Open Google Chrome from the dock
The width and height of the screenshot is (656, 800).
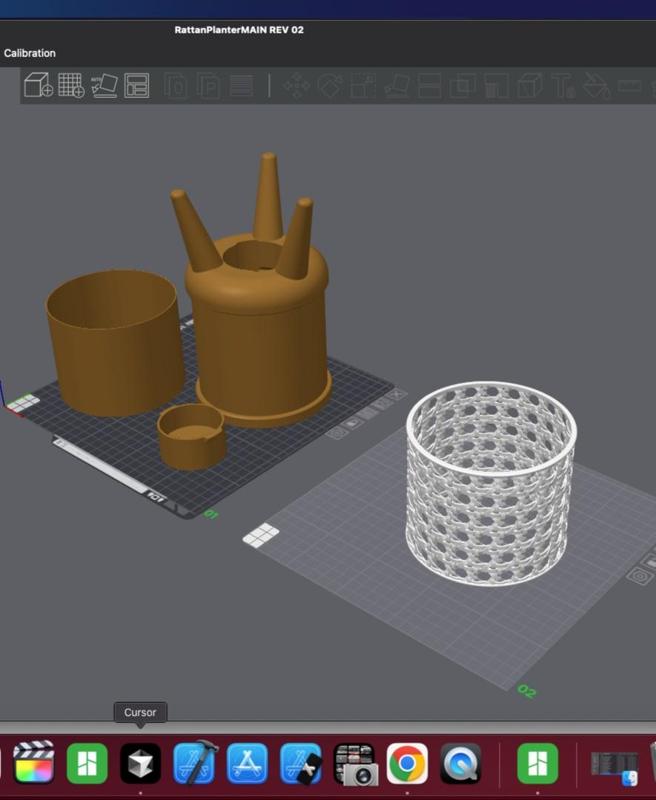pyautogui.click(x=407, y=763)
